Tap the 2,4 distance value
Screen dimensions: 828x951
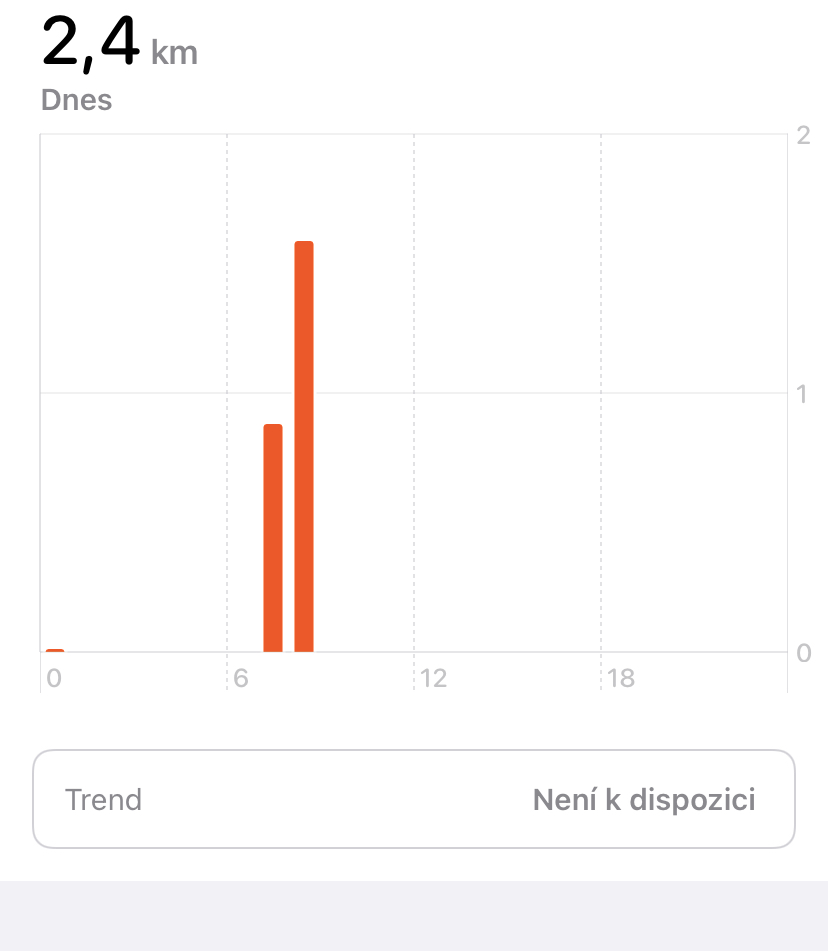pos(90,42)
